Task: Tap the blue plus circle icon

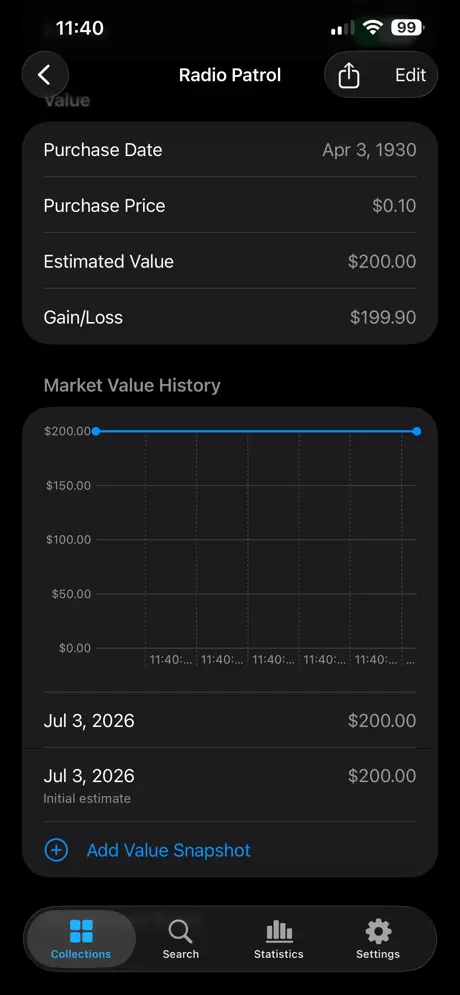Action: tap(56, 850)
